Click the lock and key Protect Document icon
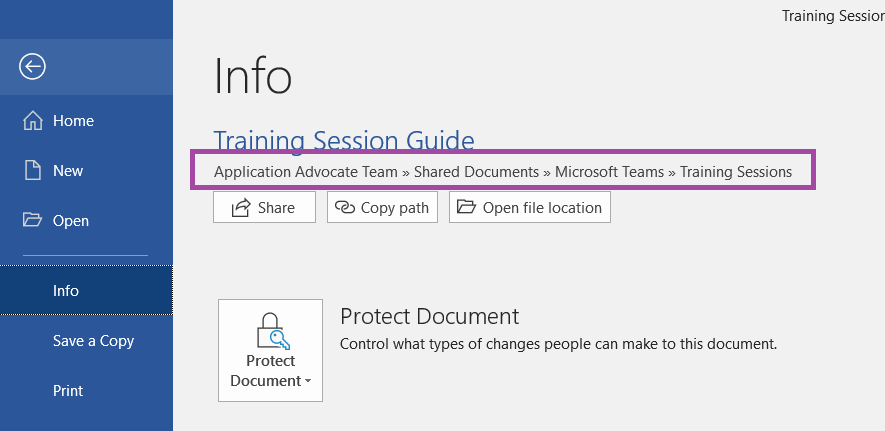This screenshot has height=431, width=885. pyautogui.click(x=272, y=332)
